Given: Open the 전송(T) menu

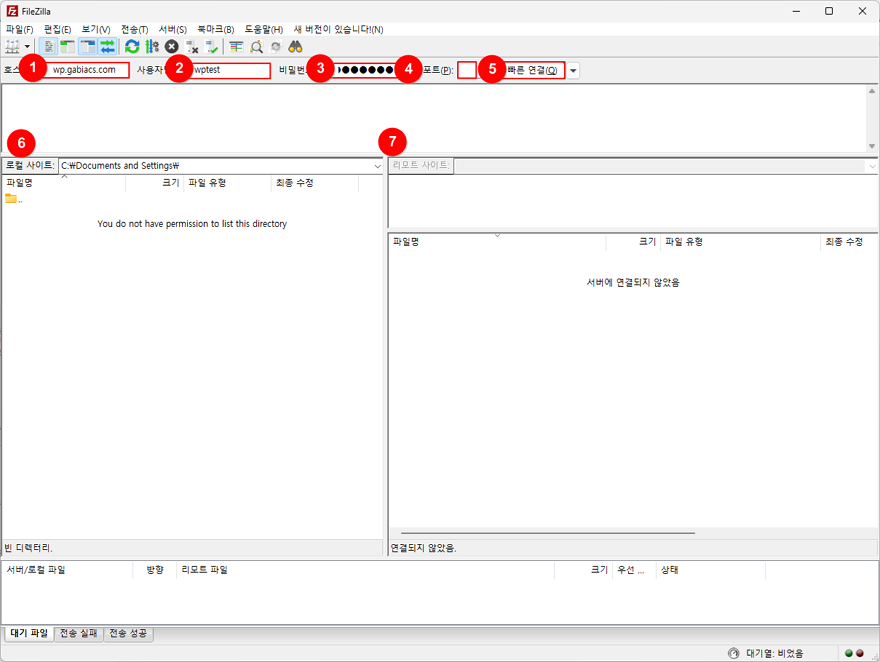Looking at the screenshot, I should pyautogui.click(x=134, y=29).
